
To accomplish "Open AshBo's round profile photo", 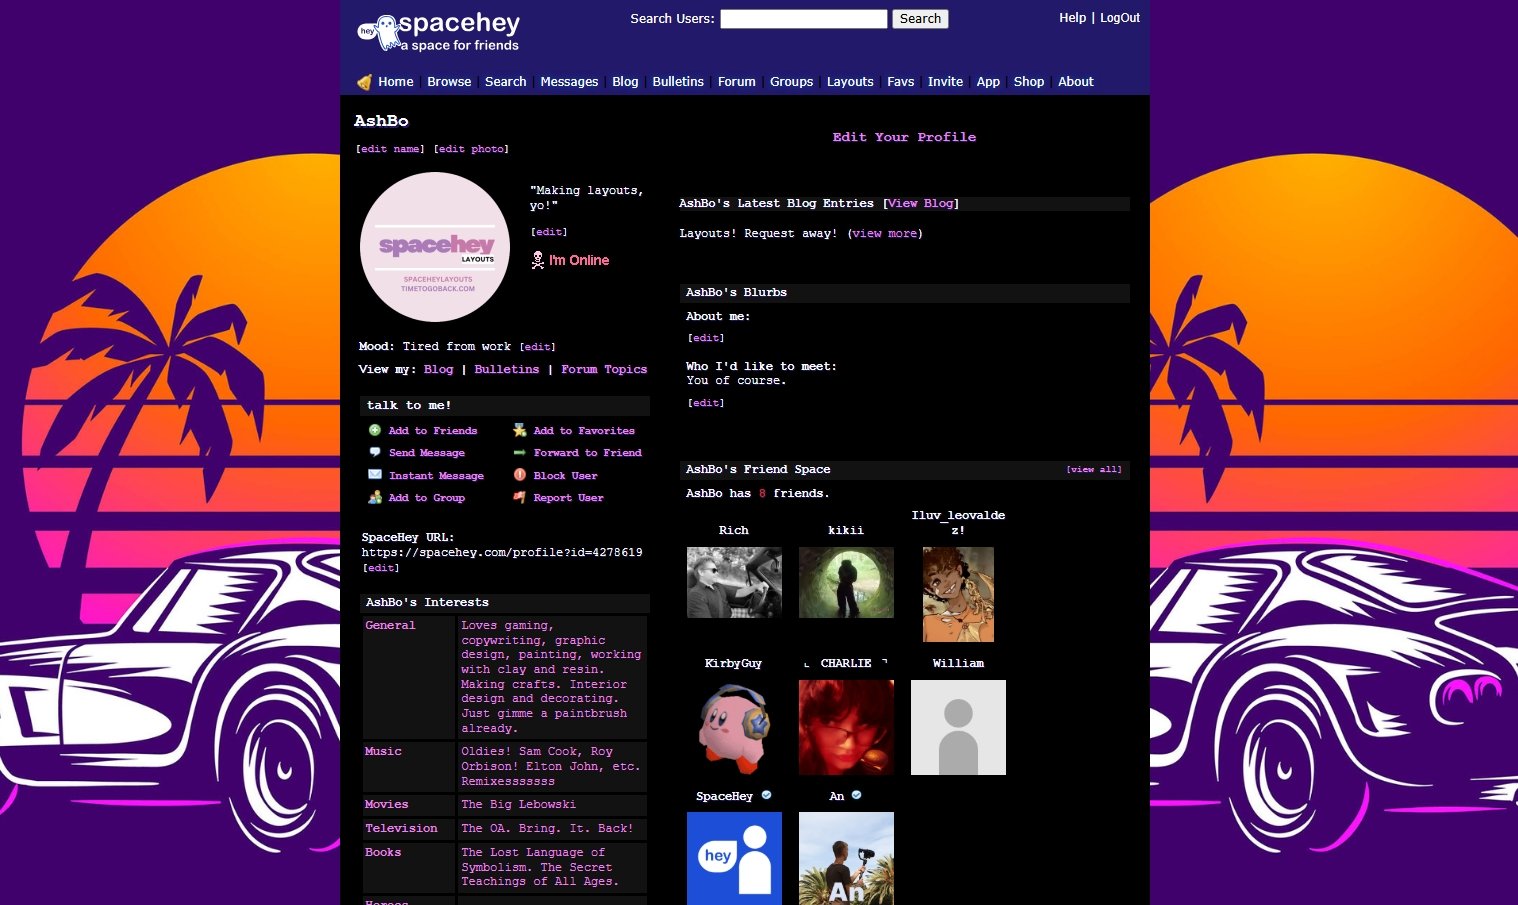I will (435, 247).
